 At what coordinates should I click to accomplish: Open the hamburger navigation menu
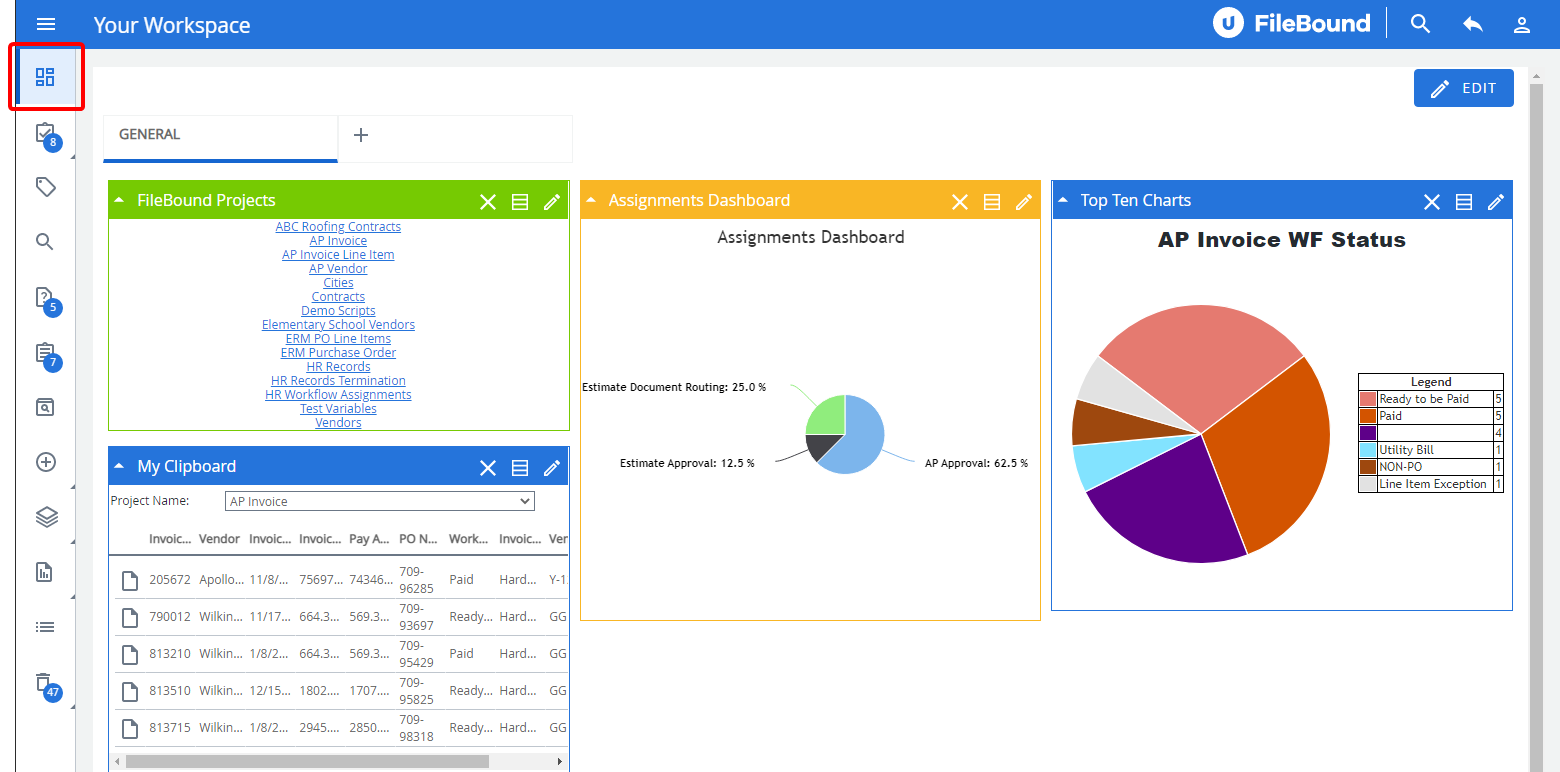[x=46, y=25]
